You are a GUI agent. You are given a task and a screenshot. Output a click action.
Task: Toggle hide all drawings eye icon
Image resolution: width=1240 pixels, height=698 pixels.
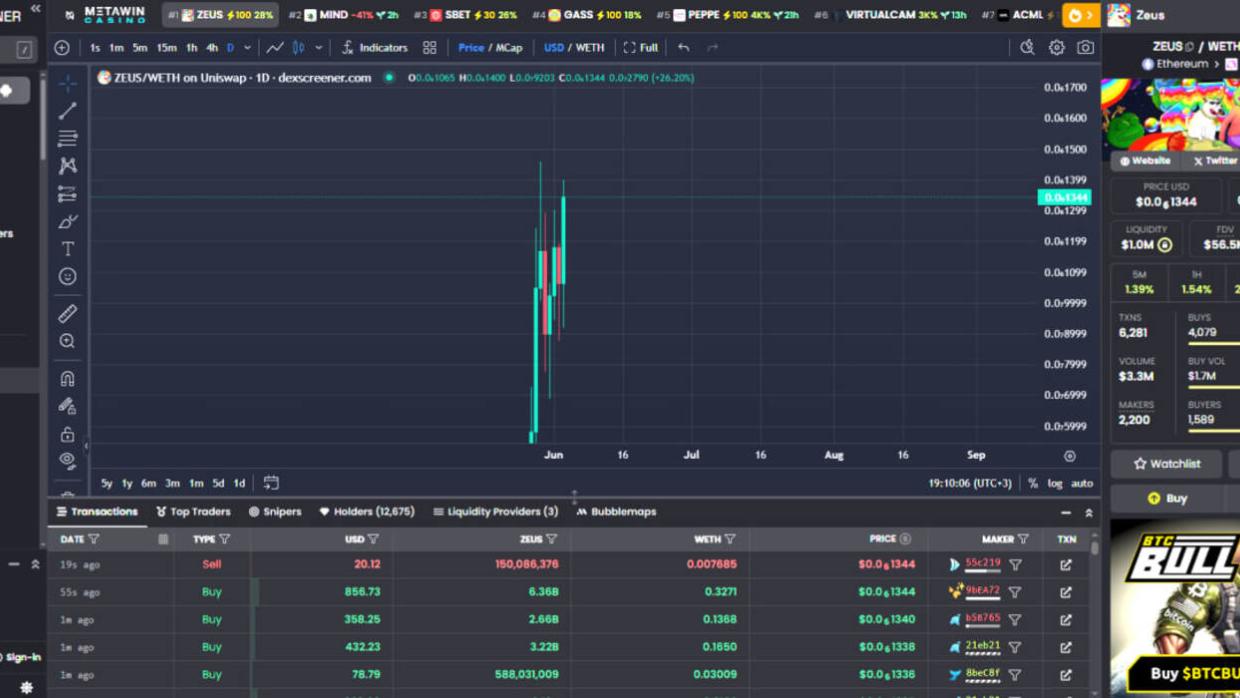pos(67,461)
